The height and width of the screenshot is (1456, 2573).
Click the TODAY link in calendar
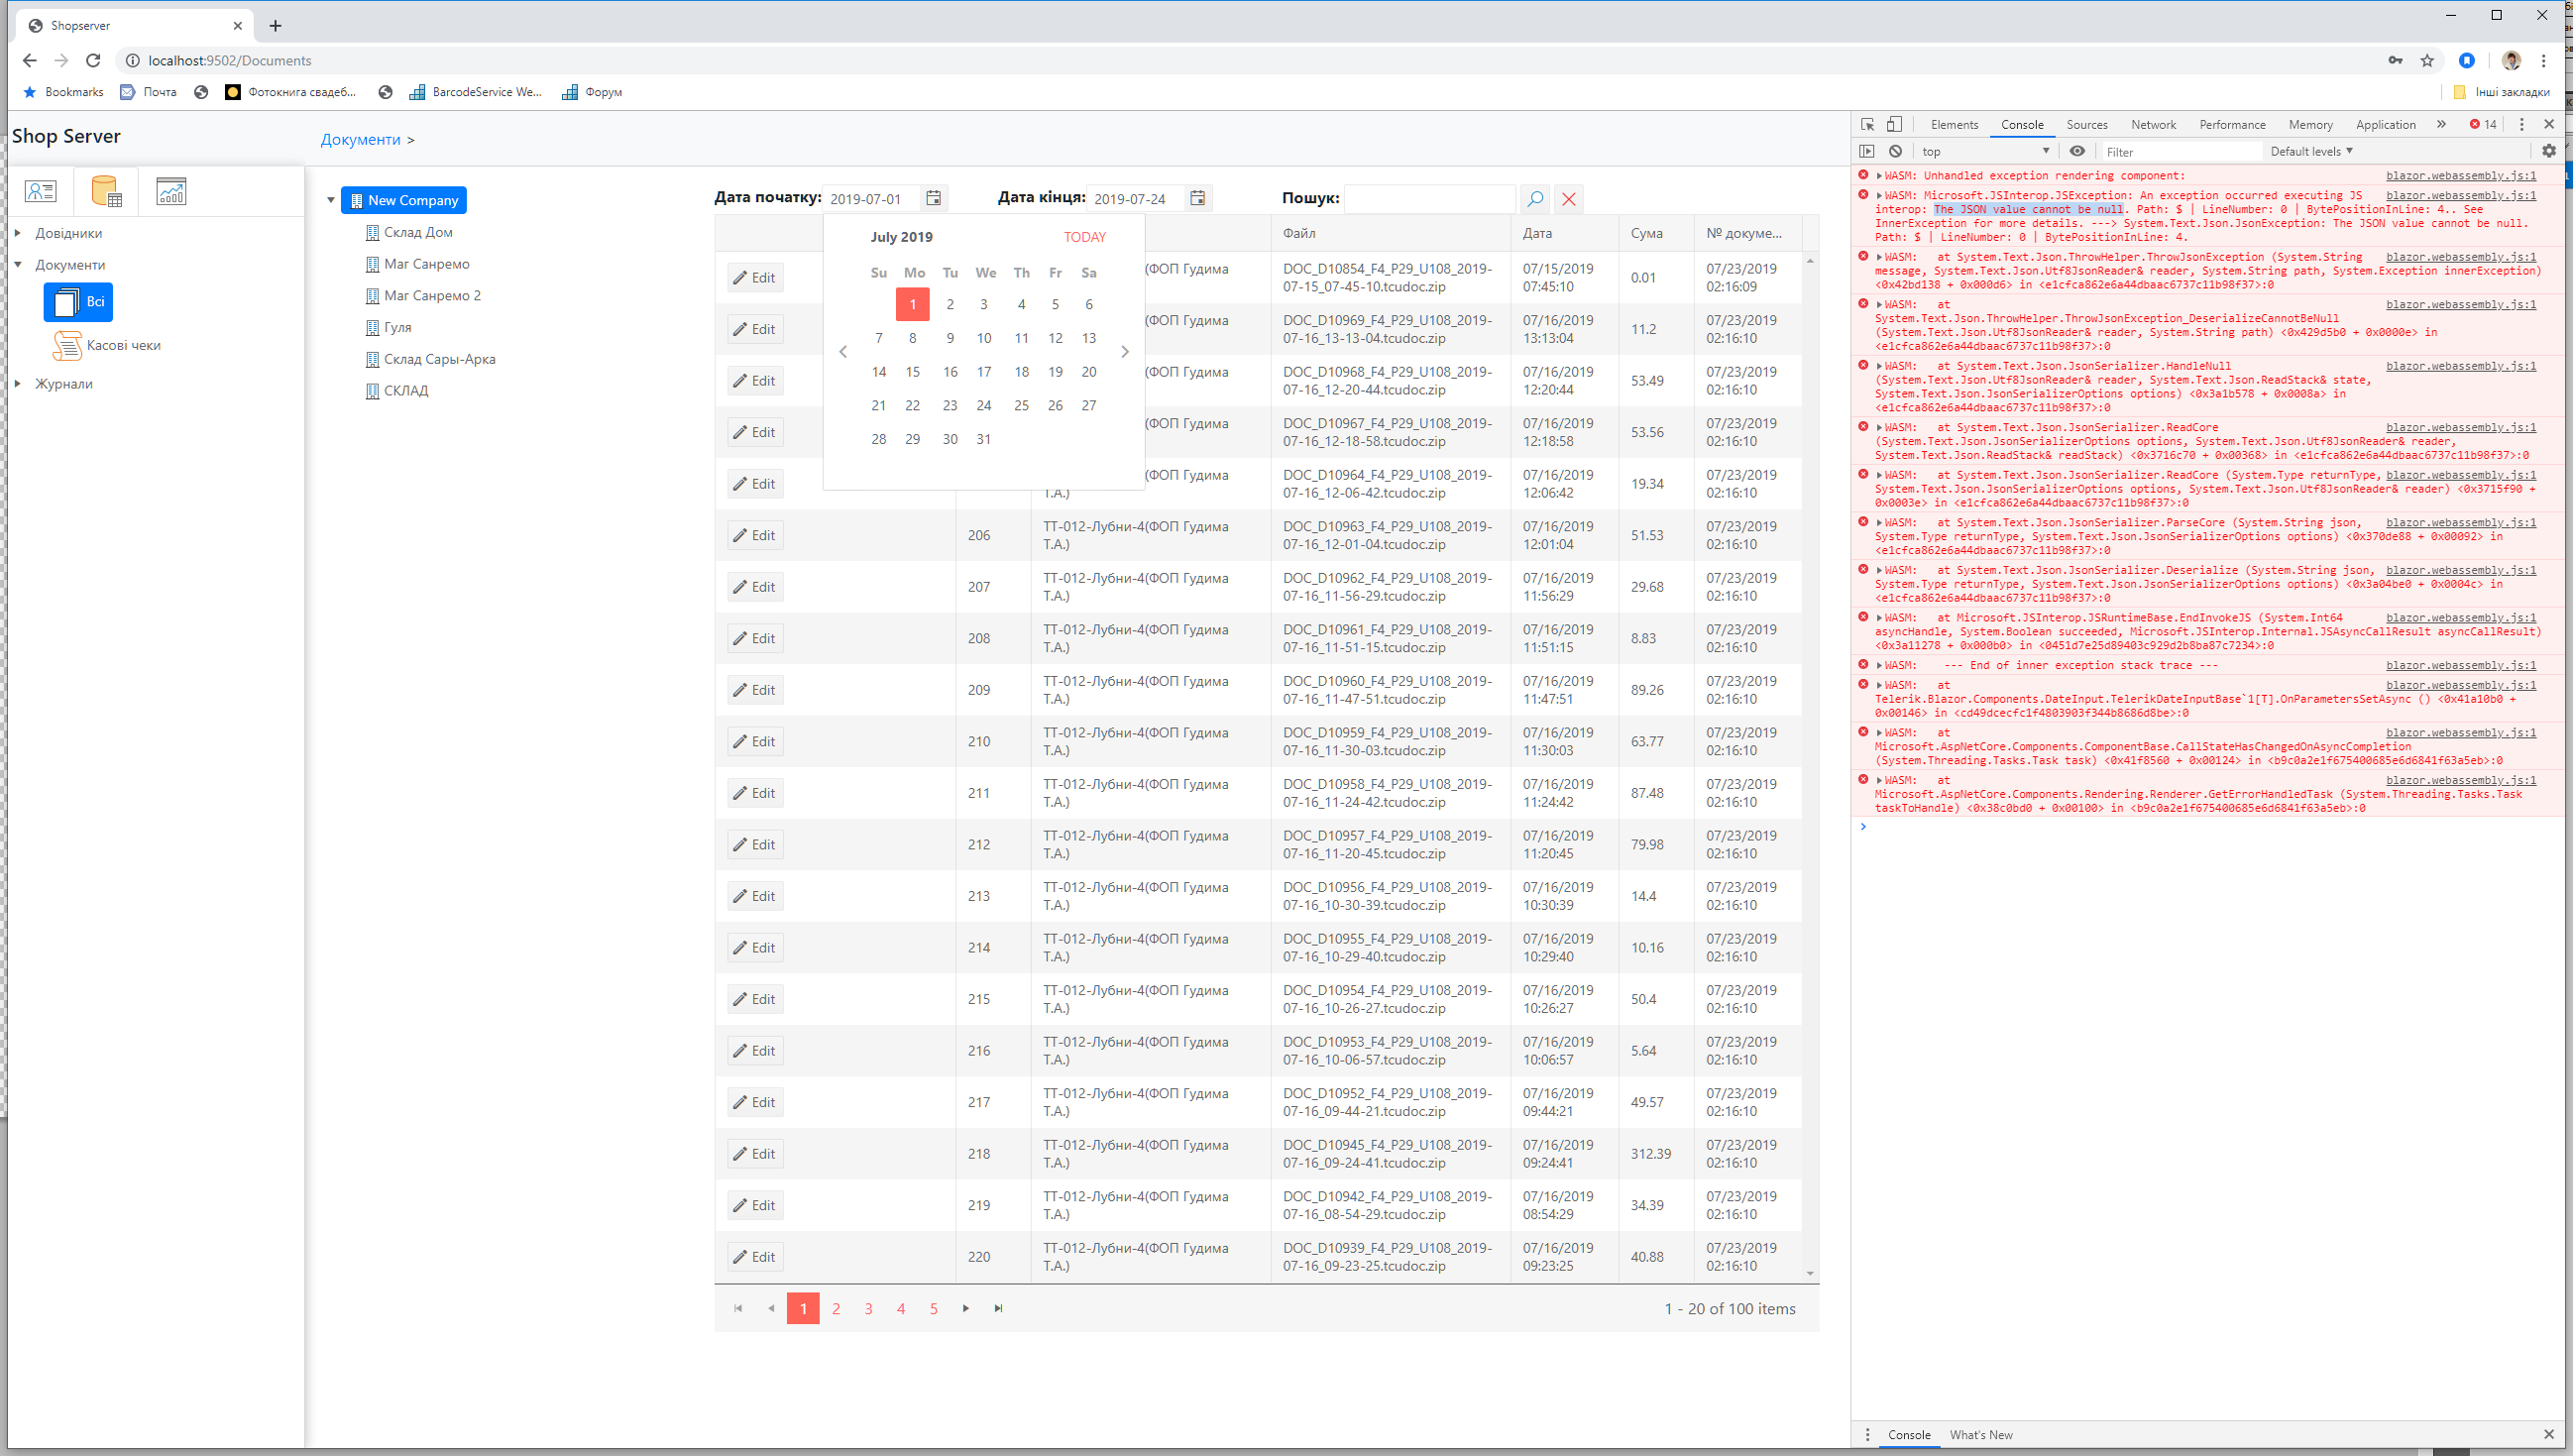point(1084,237)
